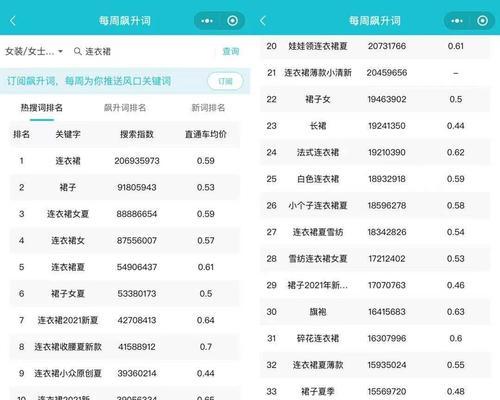Image resolution: width=500 pixels, height=400 pixels.
Task: Click search index 206935973
Action: [x=137, y=161]
